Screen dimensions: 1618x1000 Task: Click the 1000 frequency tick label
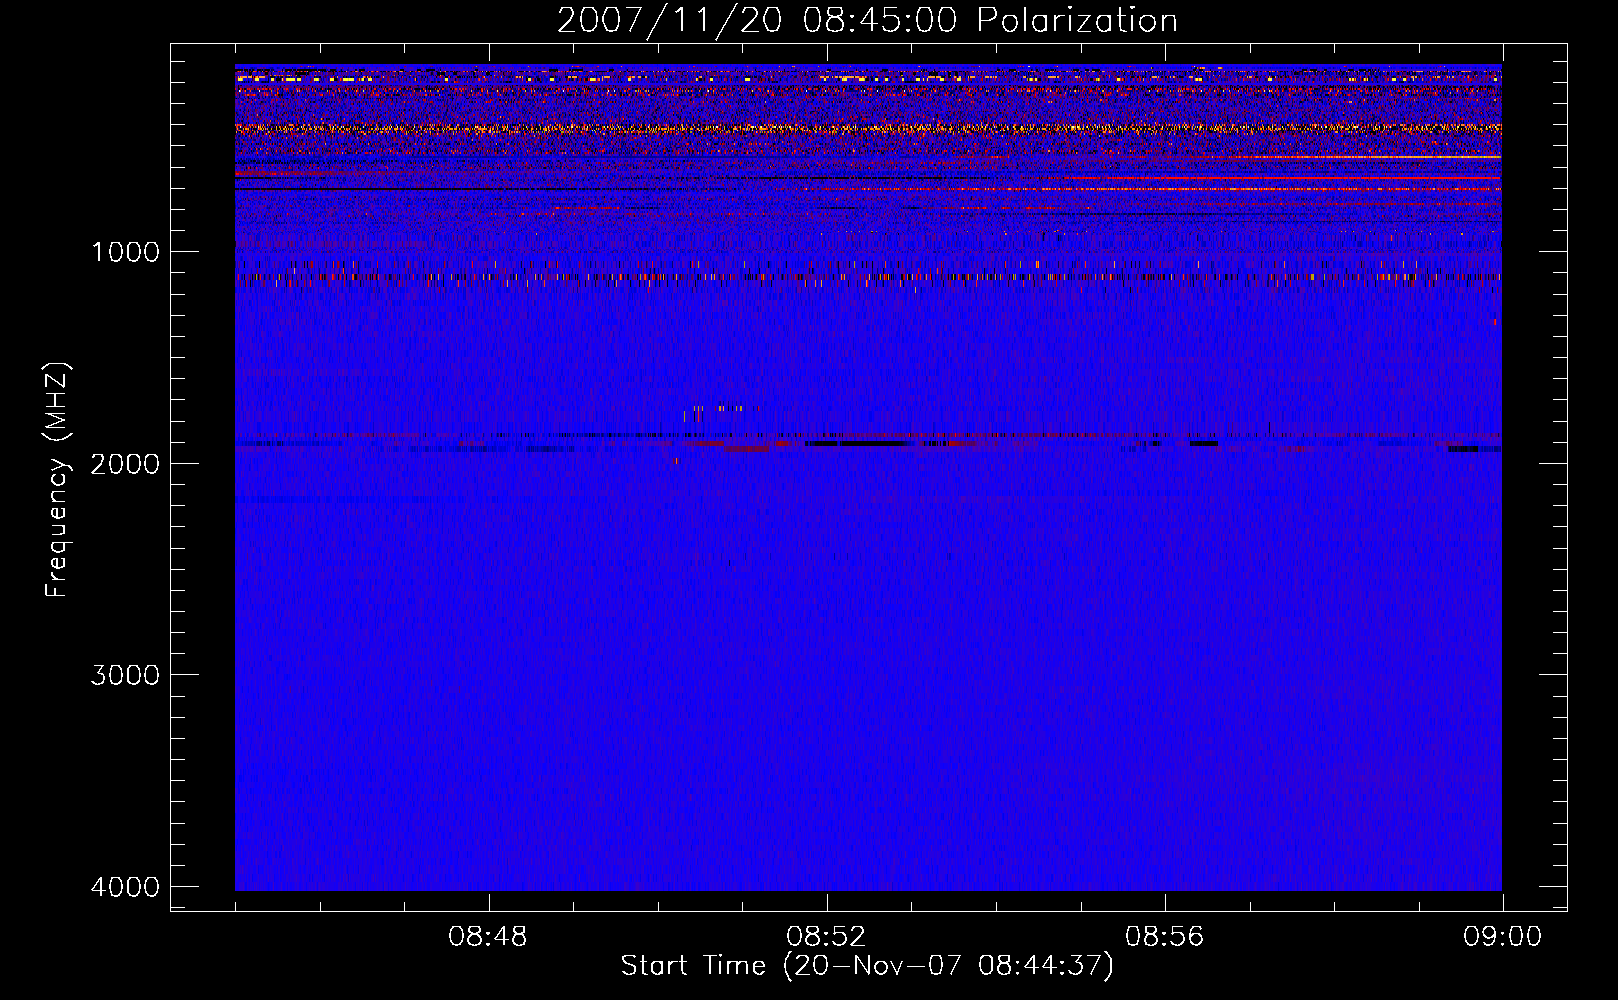[125, 251]
